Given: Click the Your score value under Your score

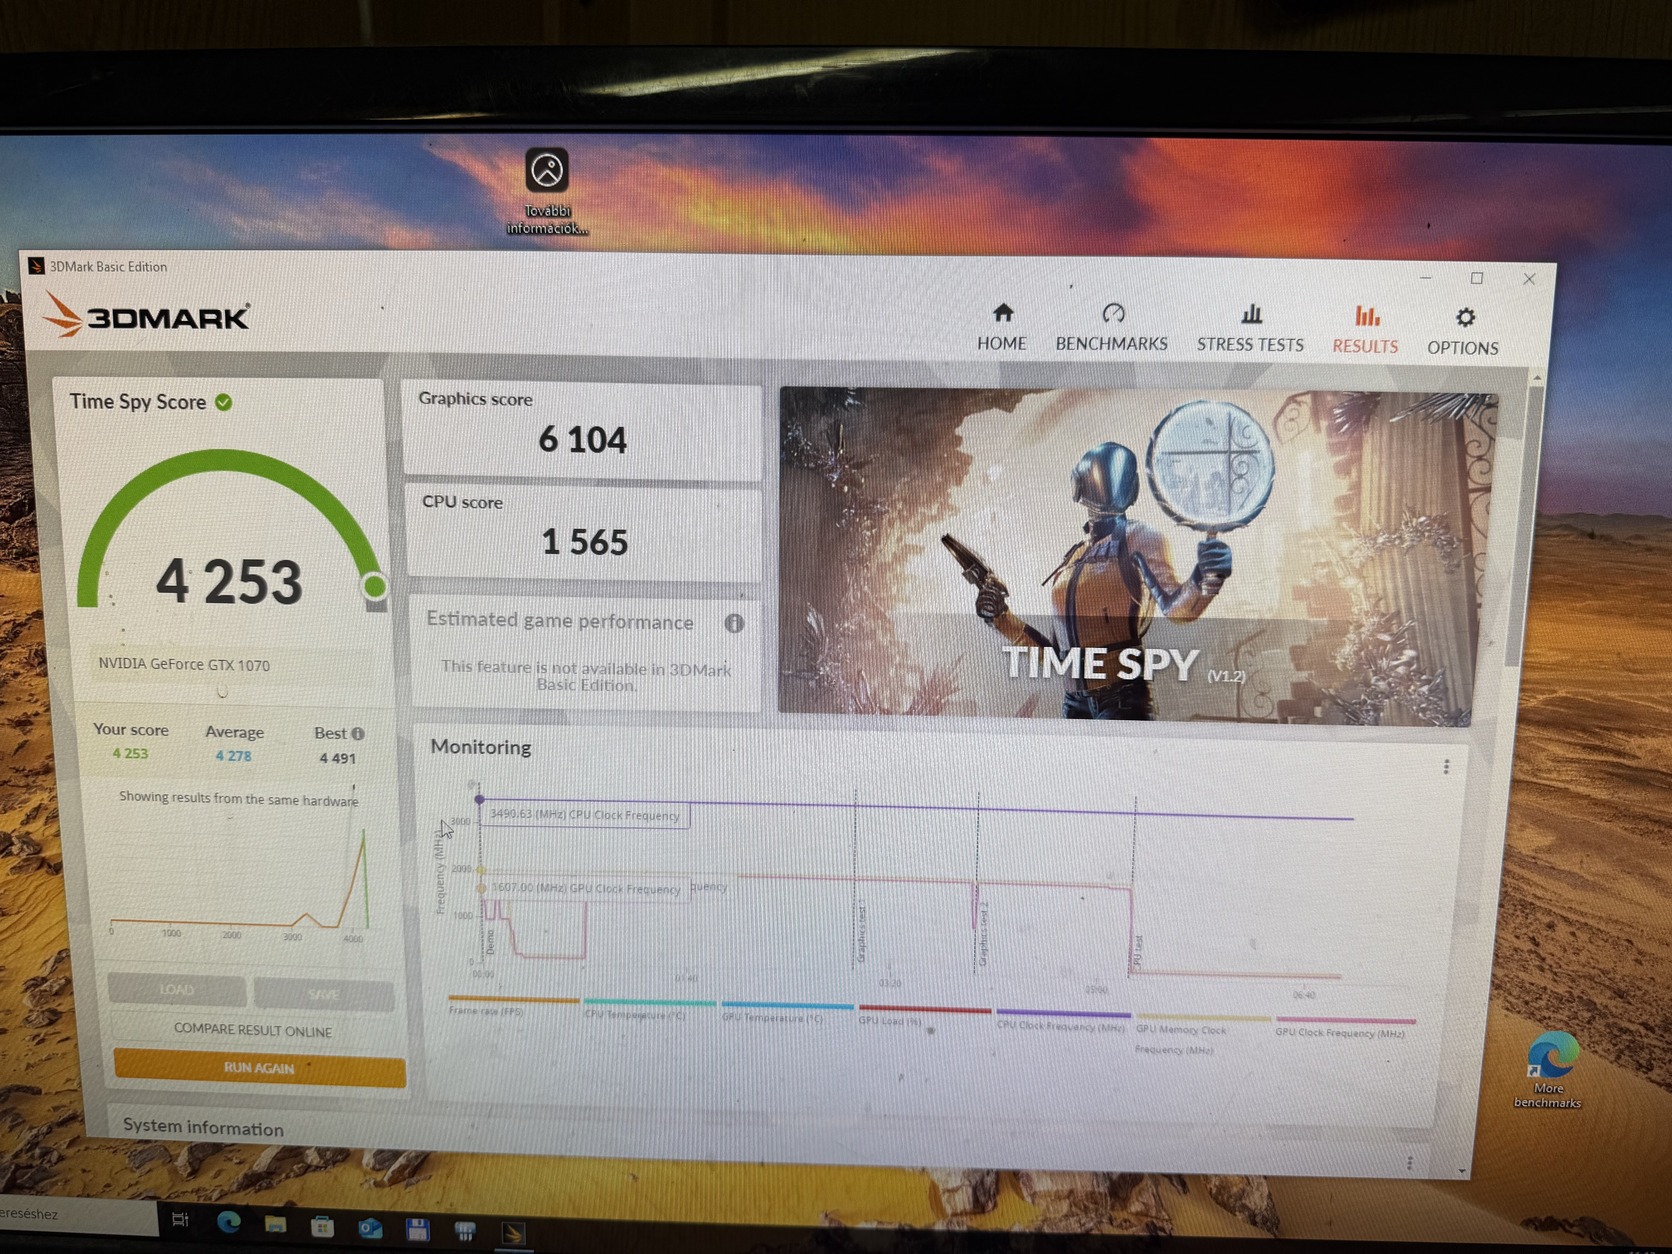Looking at the screenshot, I should pyautogui.click(x=130, y=753).
